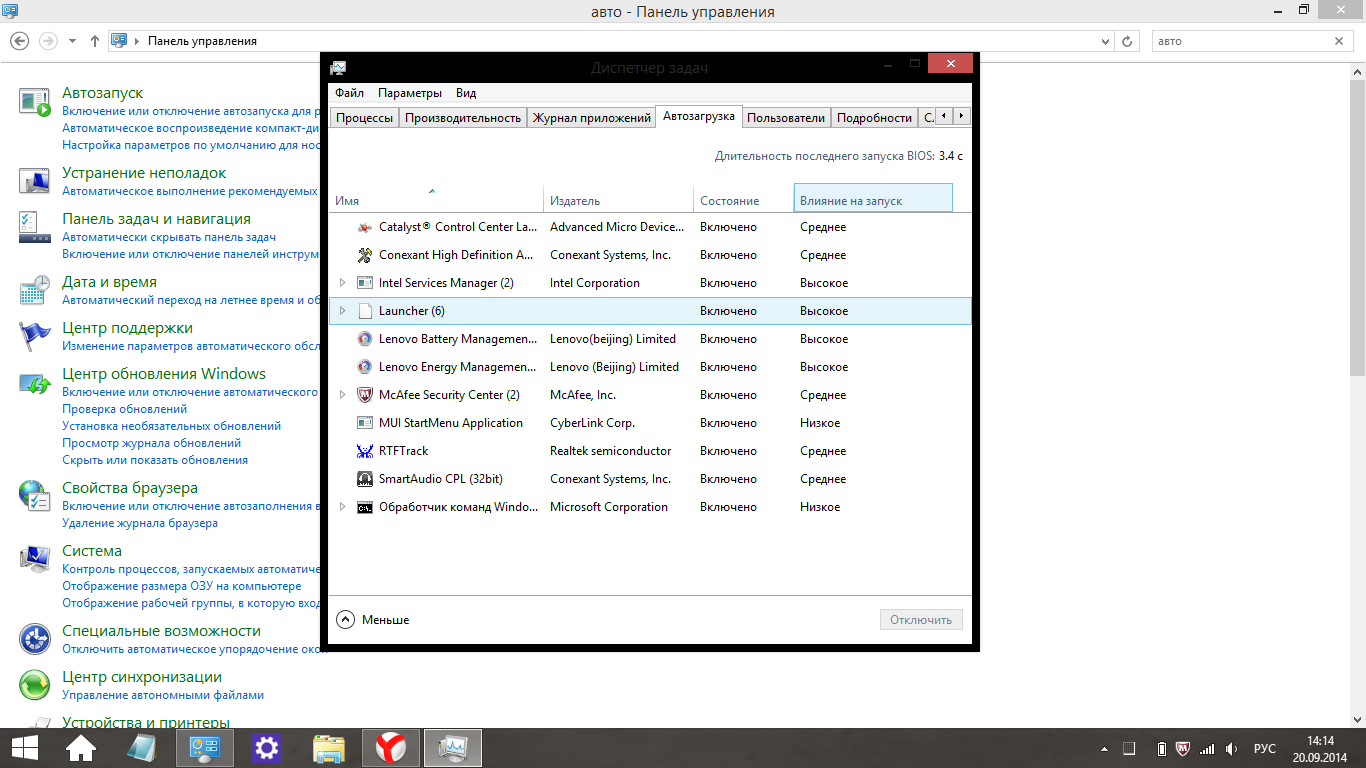Click the RTFTrack startup entry icon
This screenshot has height=768, width=1366.
coord(365,451)
